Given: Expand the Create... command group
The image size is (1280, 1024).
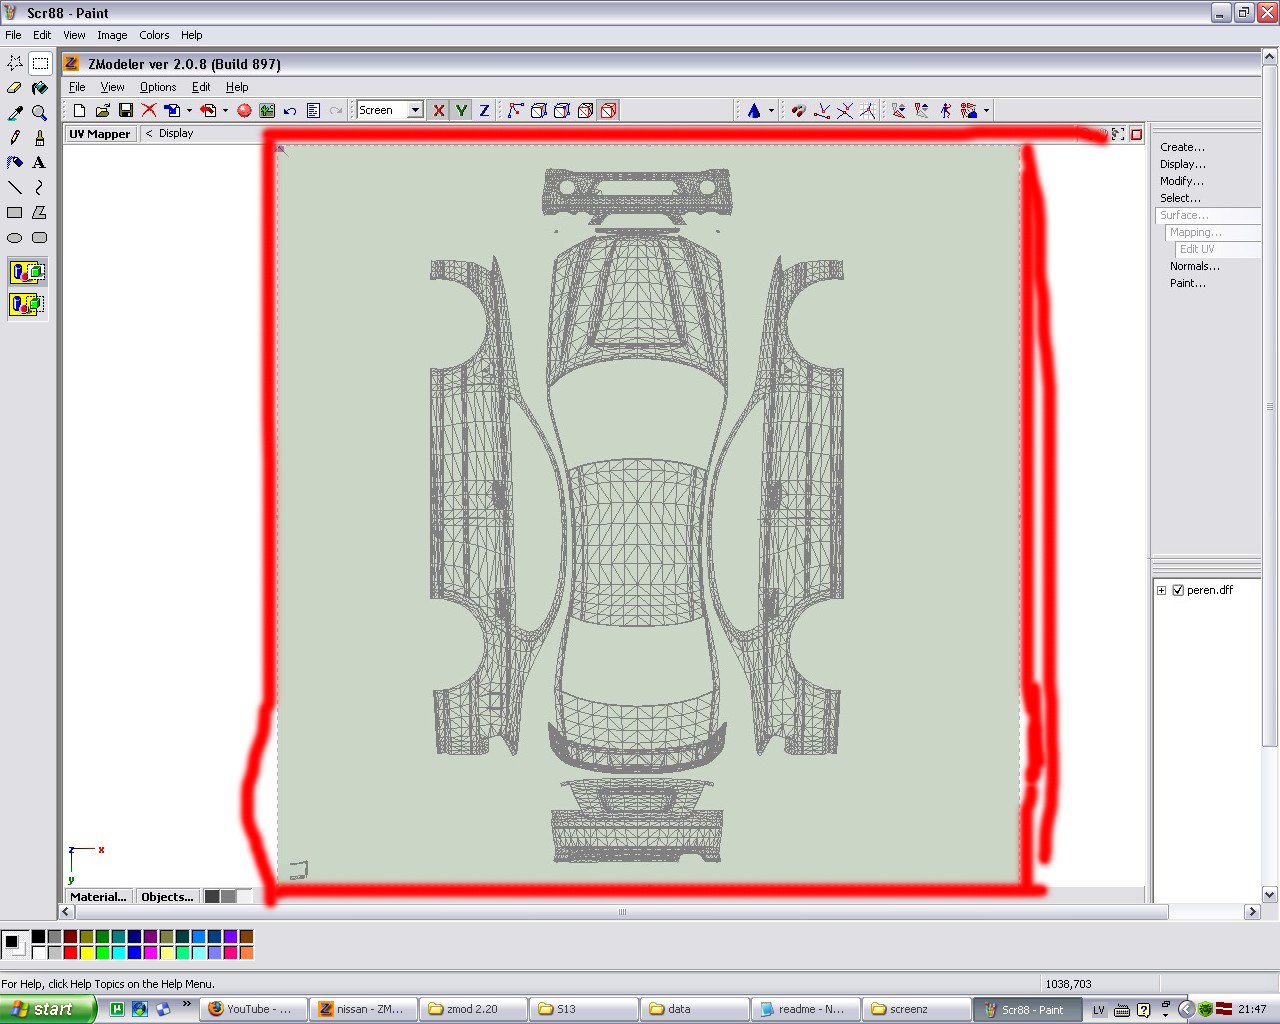Looking at the screenshot, I should pyautogui.click(x=1182, y=147).
